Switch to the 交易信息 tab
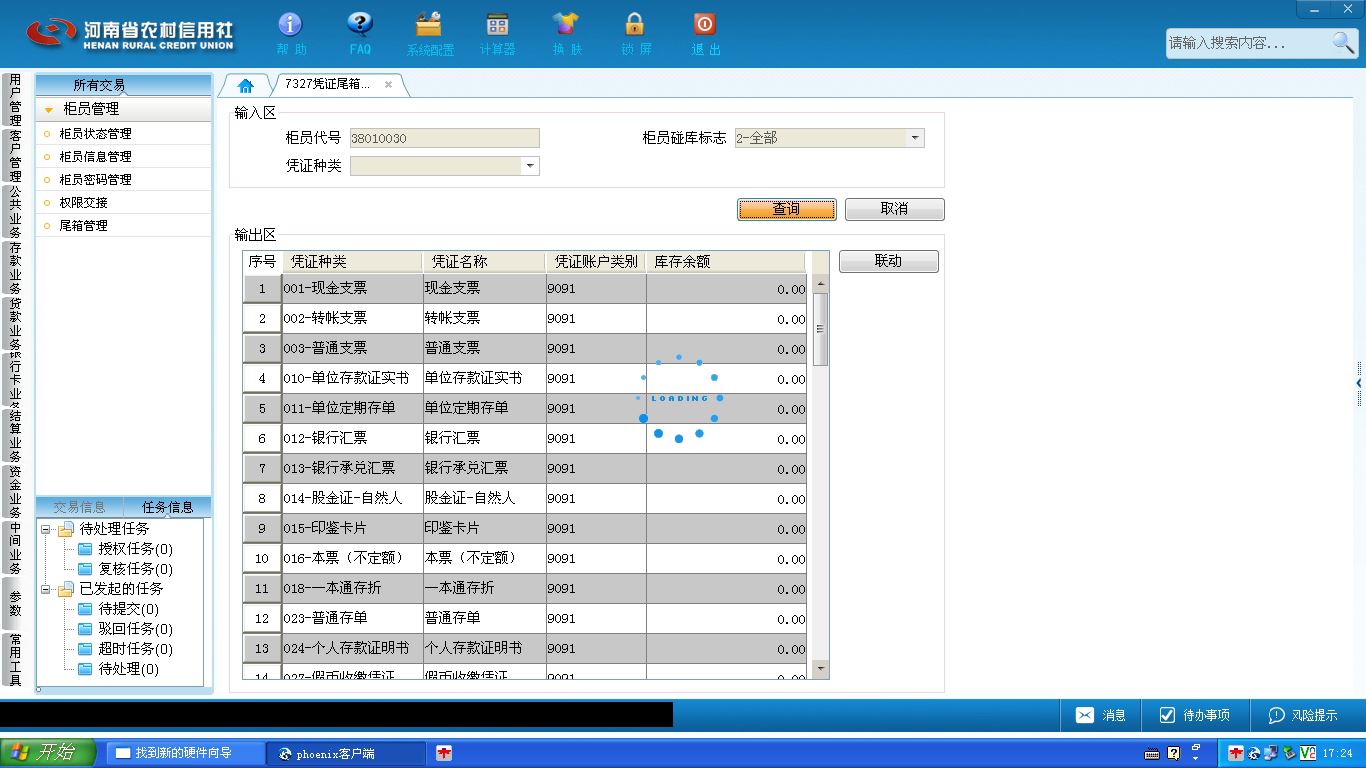The image size is (1366, 768). (80, 507)
